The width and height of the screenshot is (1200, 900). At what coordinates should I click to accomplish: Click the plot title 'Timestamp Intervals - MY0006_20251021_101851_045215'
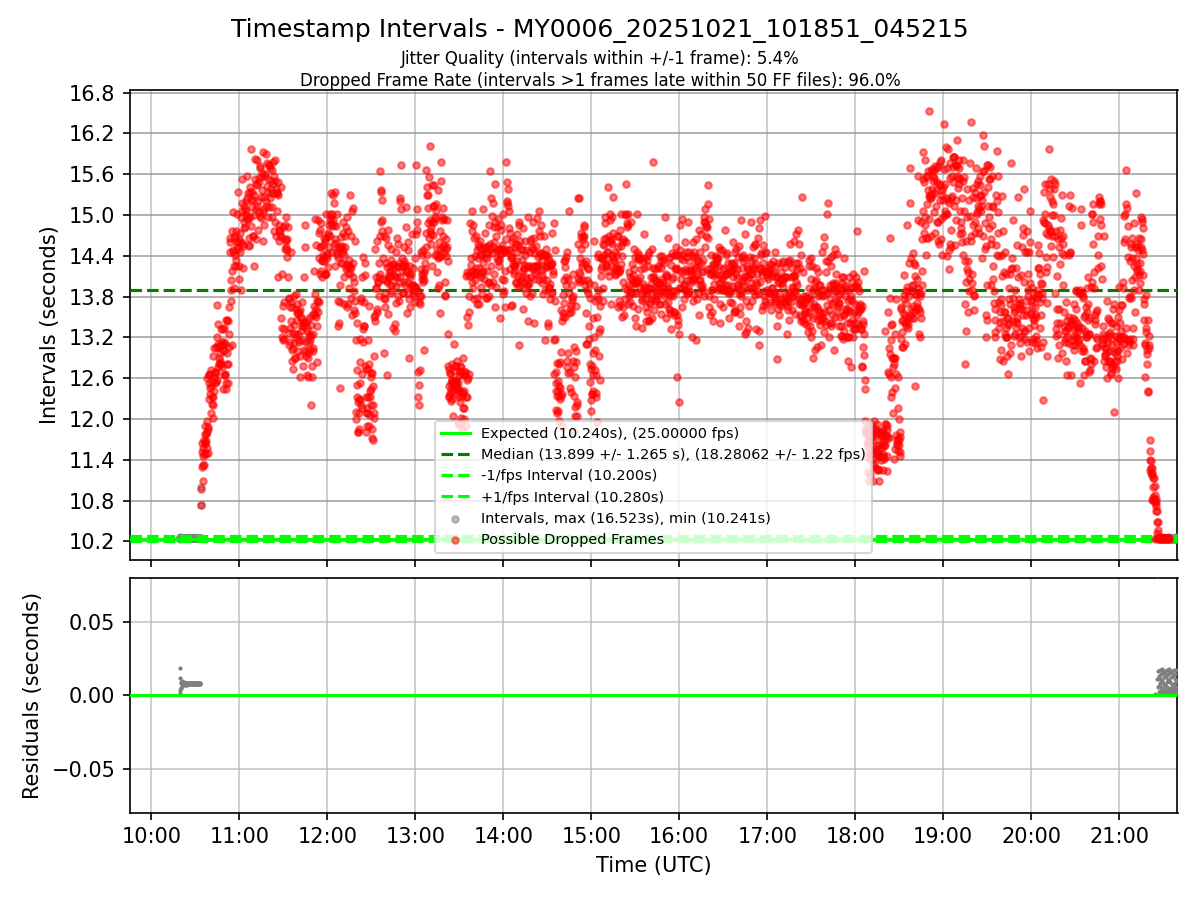(x=599, y=29)
